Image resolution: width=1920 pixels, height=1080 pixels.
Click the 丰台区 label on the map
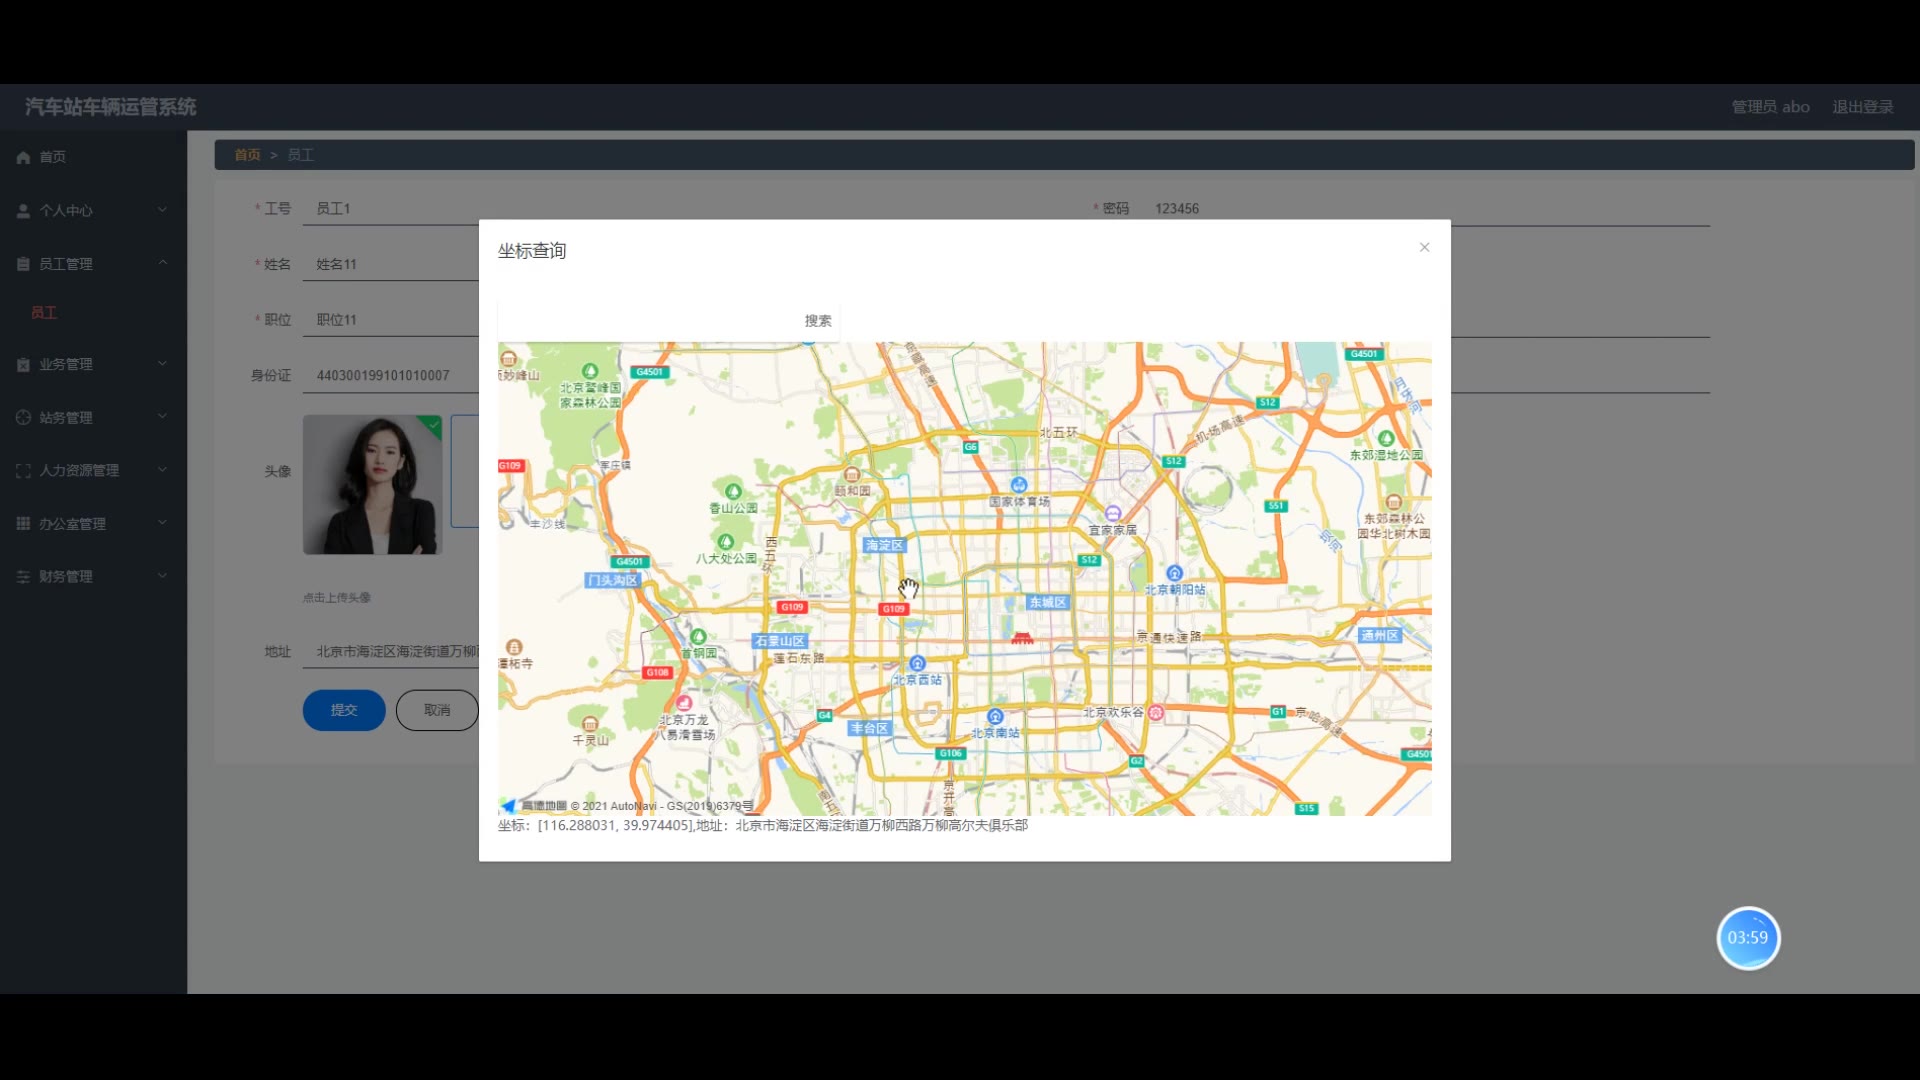pyautogui.click(x=869, y=728)
